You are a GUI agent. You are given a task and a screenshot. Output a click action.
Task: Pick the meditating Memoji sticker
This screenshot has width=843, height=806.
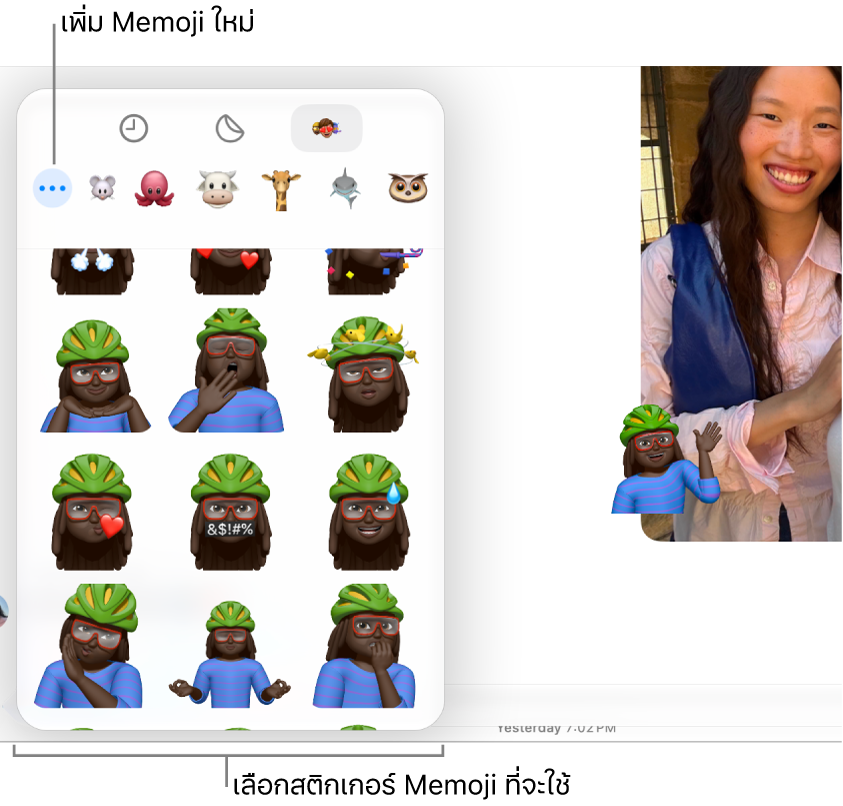point(230,654)
